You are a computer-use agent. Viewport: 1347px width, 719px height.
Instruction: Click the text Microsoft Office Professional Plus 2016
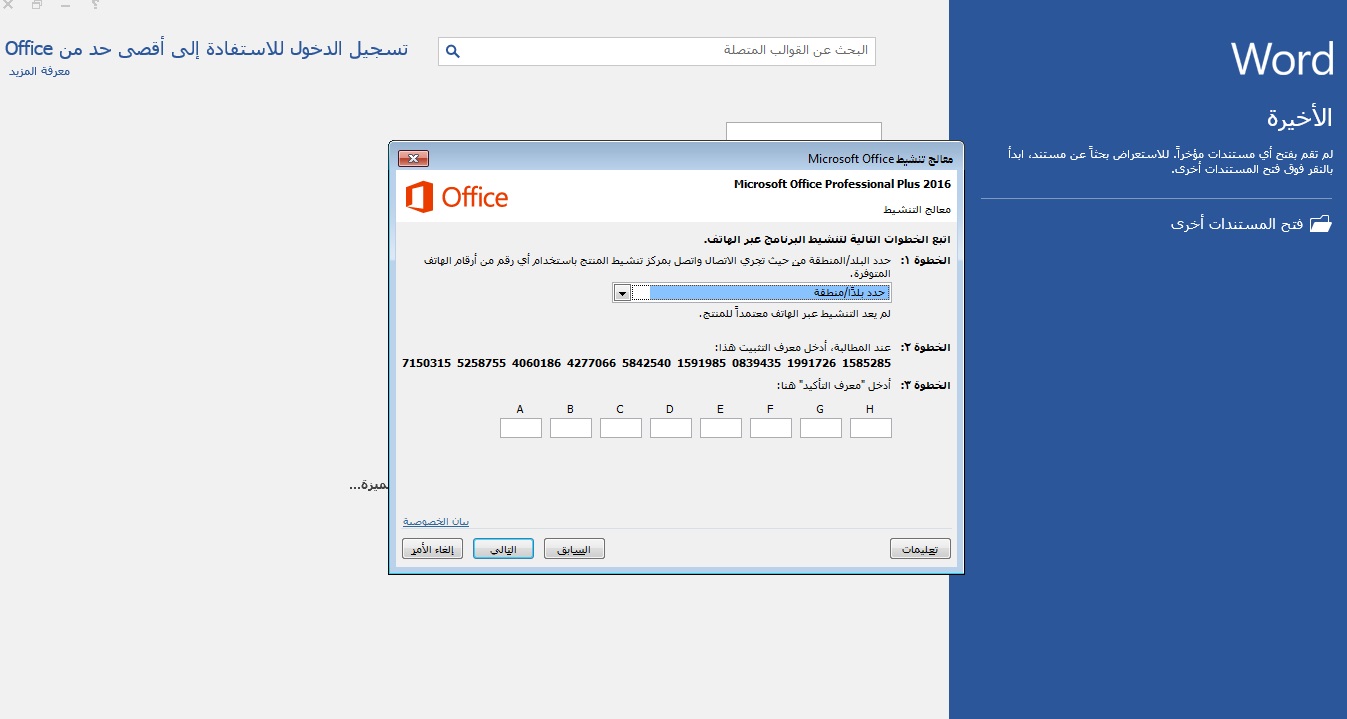842,184
